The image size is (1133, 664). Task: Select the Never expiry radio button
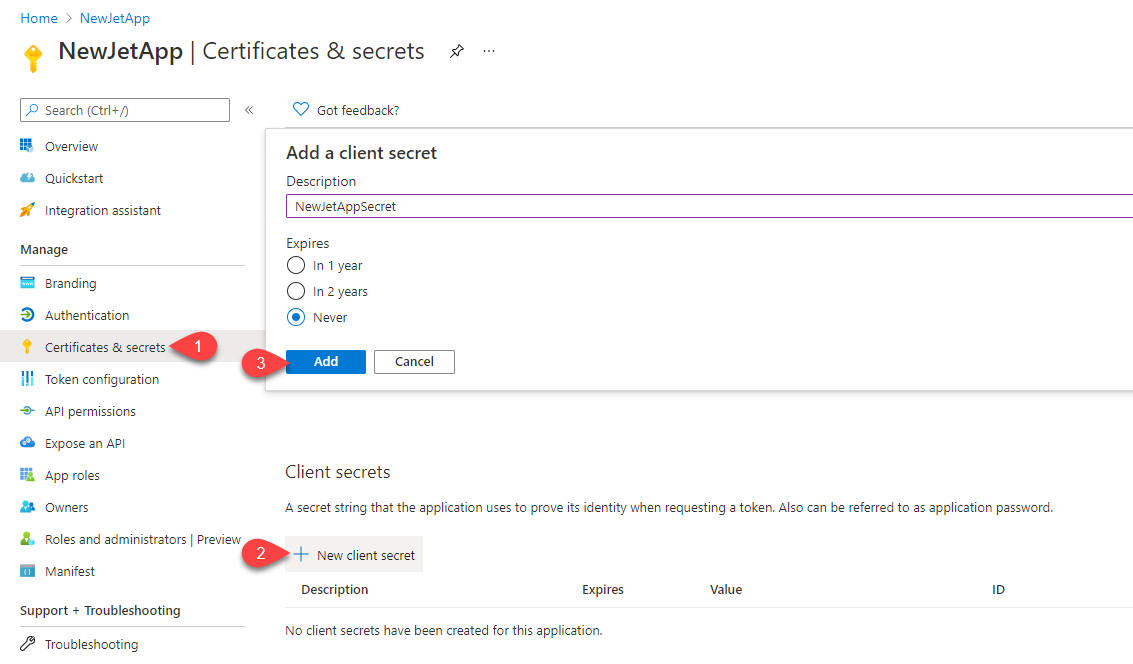[x=296, y=317]
